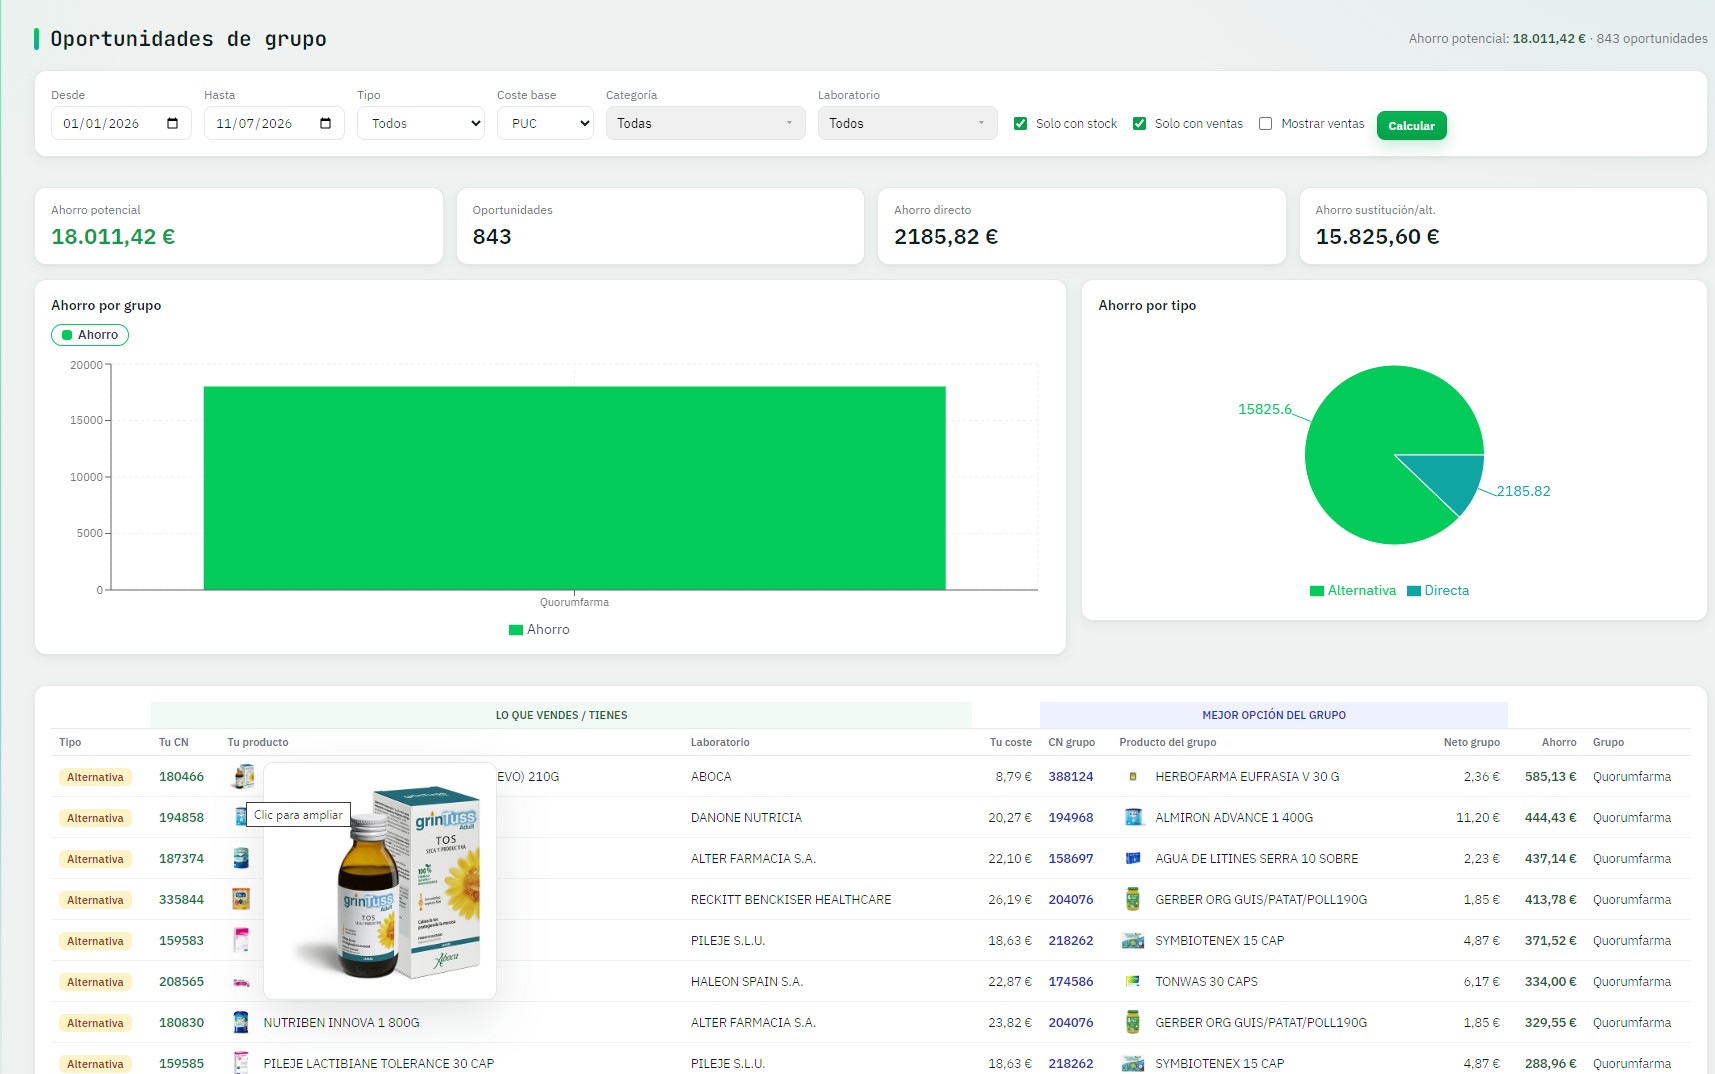Open group CN link 158697
This screenshot has height=1074, width=1715.
[1071, 859]
